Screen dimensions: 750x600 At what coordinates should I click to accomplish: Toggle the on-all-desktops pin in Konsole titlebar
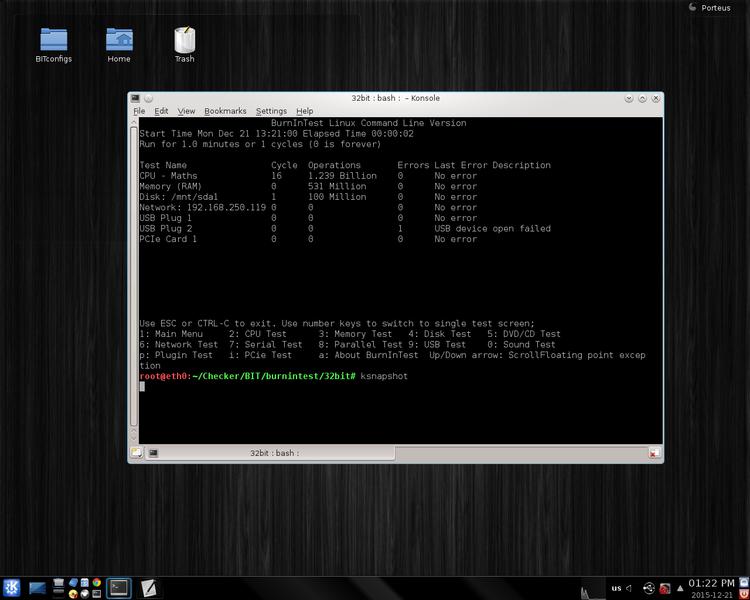click(x=149, y=98)
